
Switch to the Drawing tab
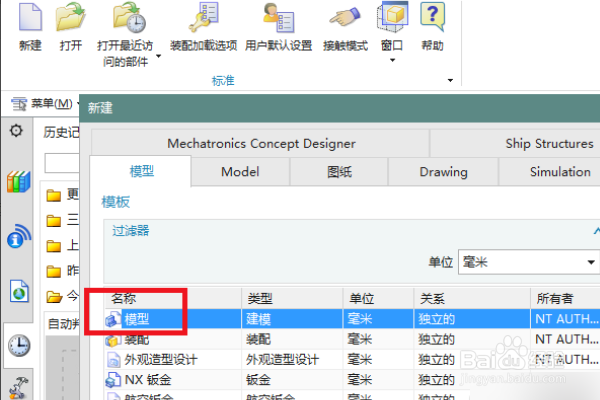point(443,171)
